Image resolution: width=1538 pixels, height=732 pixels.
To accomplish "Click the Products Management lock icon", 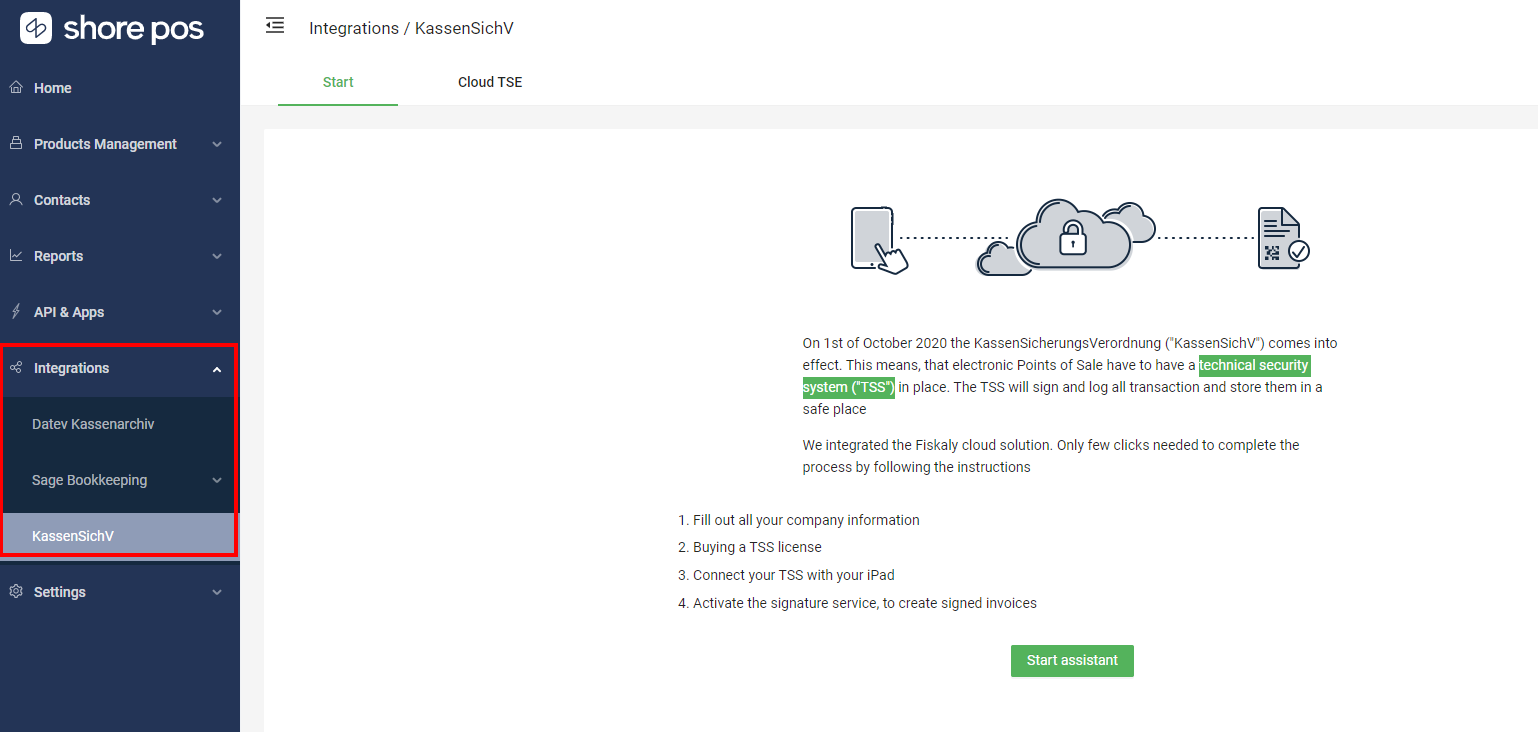I will pyautogui.click(x=16, y=143).
